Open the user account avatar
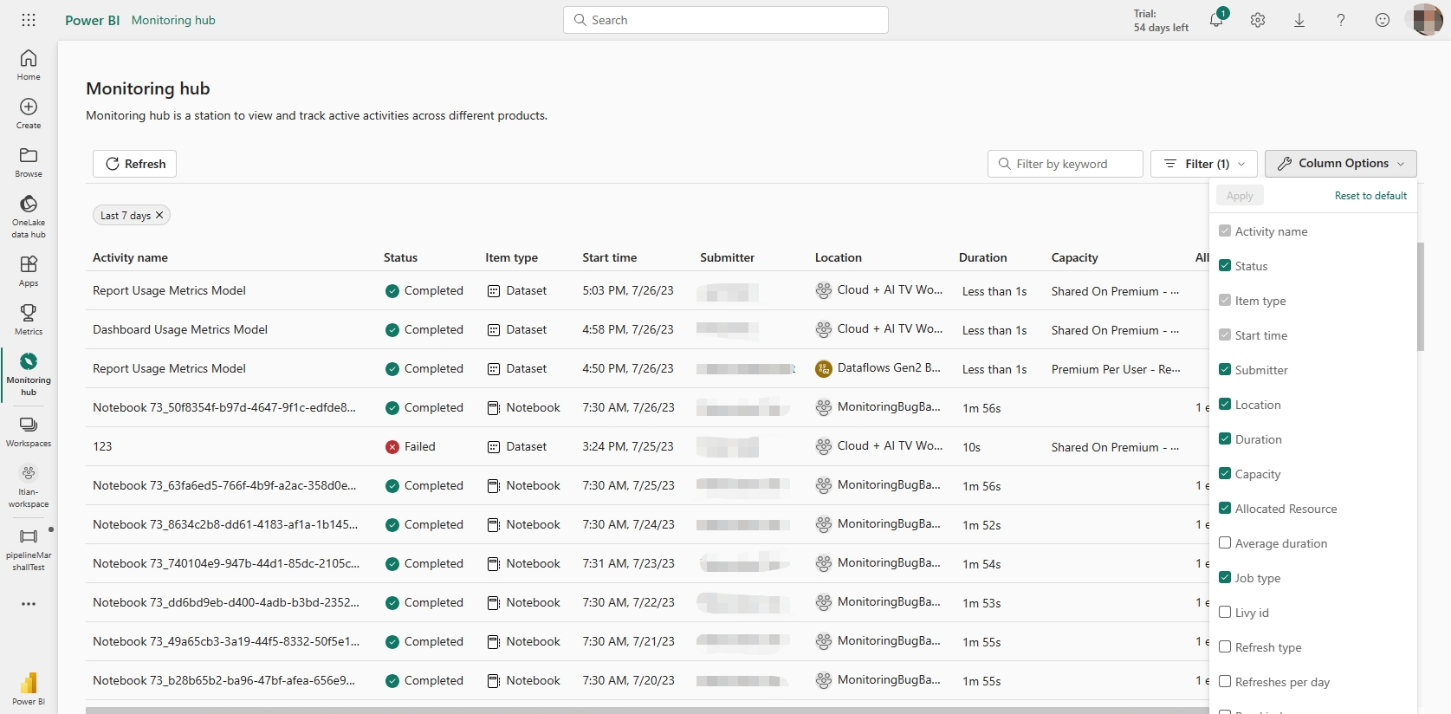 click(1426, 20)
